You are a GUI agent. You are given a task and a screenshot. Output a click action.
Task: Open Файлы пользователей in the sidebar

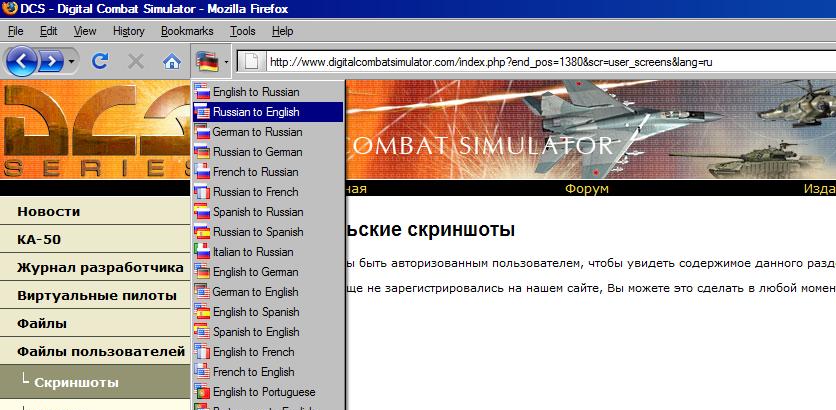95,351
